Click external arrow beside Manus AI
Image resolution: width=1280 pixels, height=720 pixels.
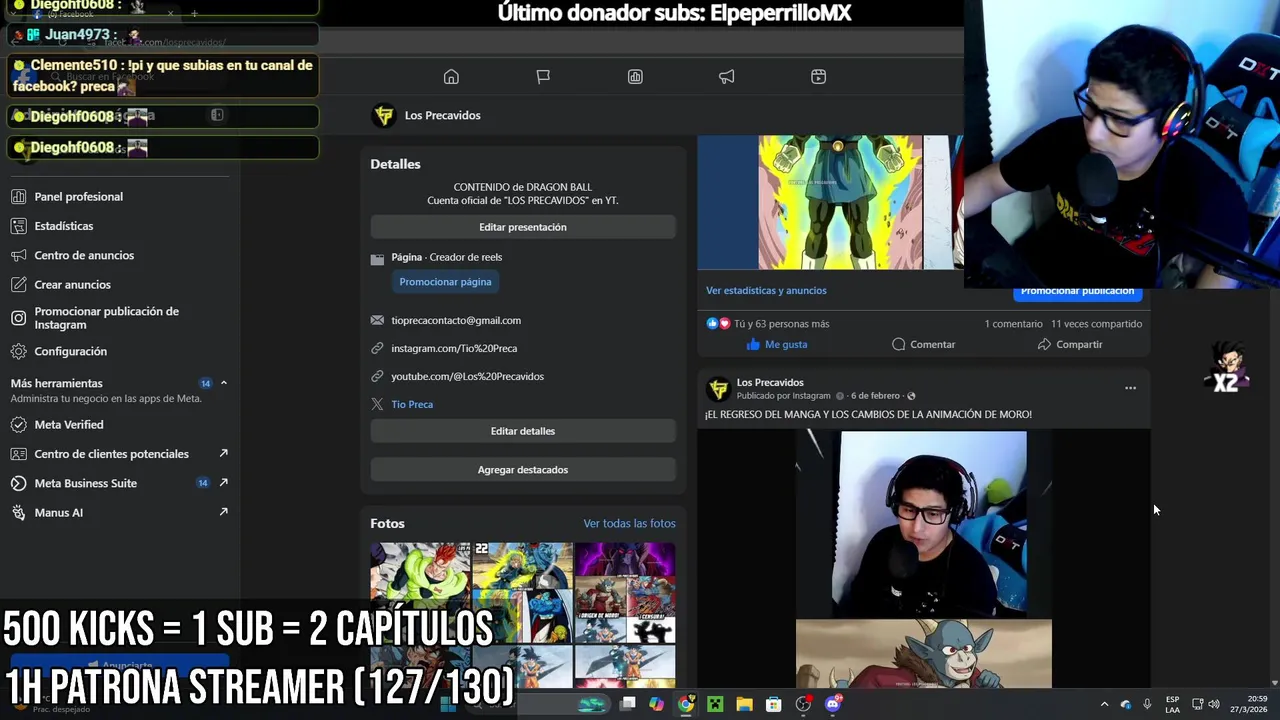point(224,512)
